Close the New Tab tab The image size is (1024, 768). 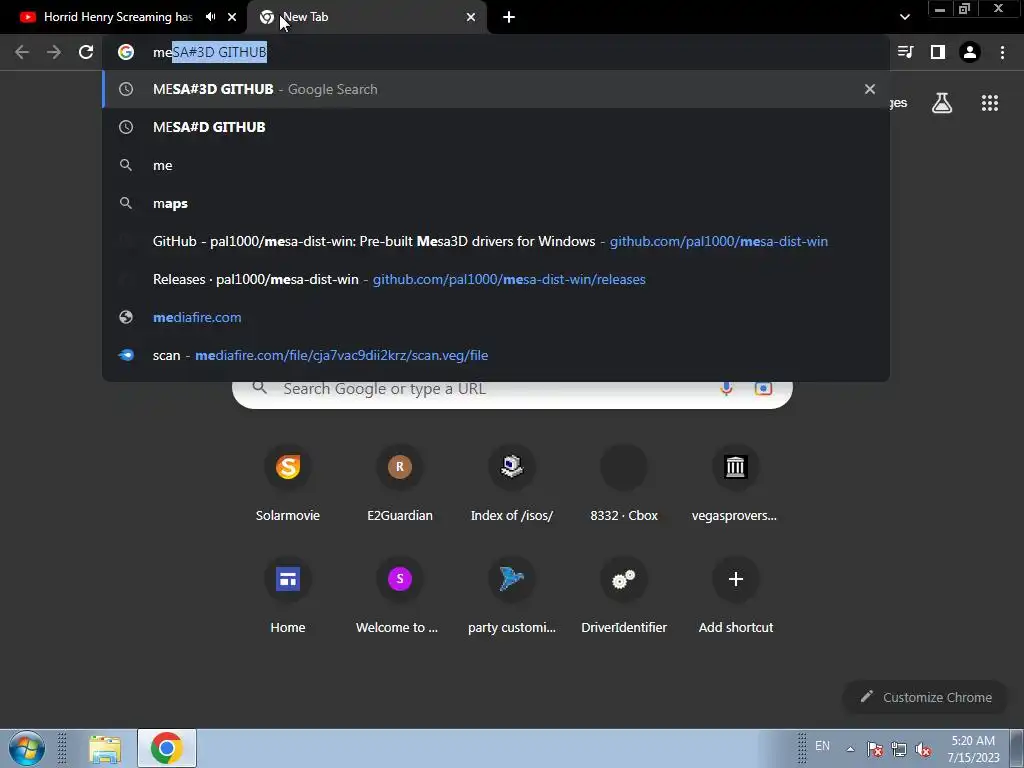(471, 17)
